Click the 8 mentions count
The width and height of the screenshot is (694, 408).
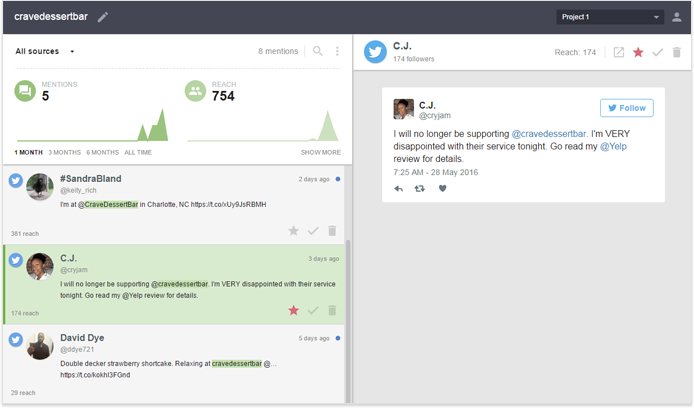(278, 51)
